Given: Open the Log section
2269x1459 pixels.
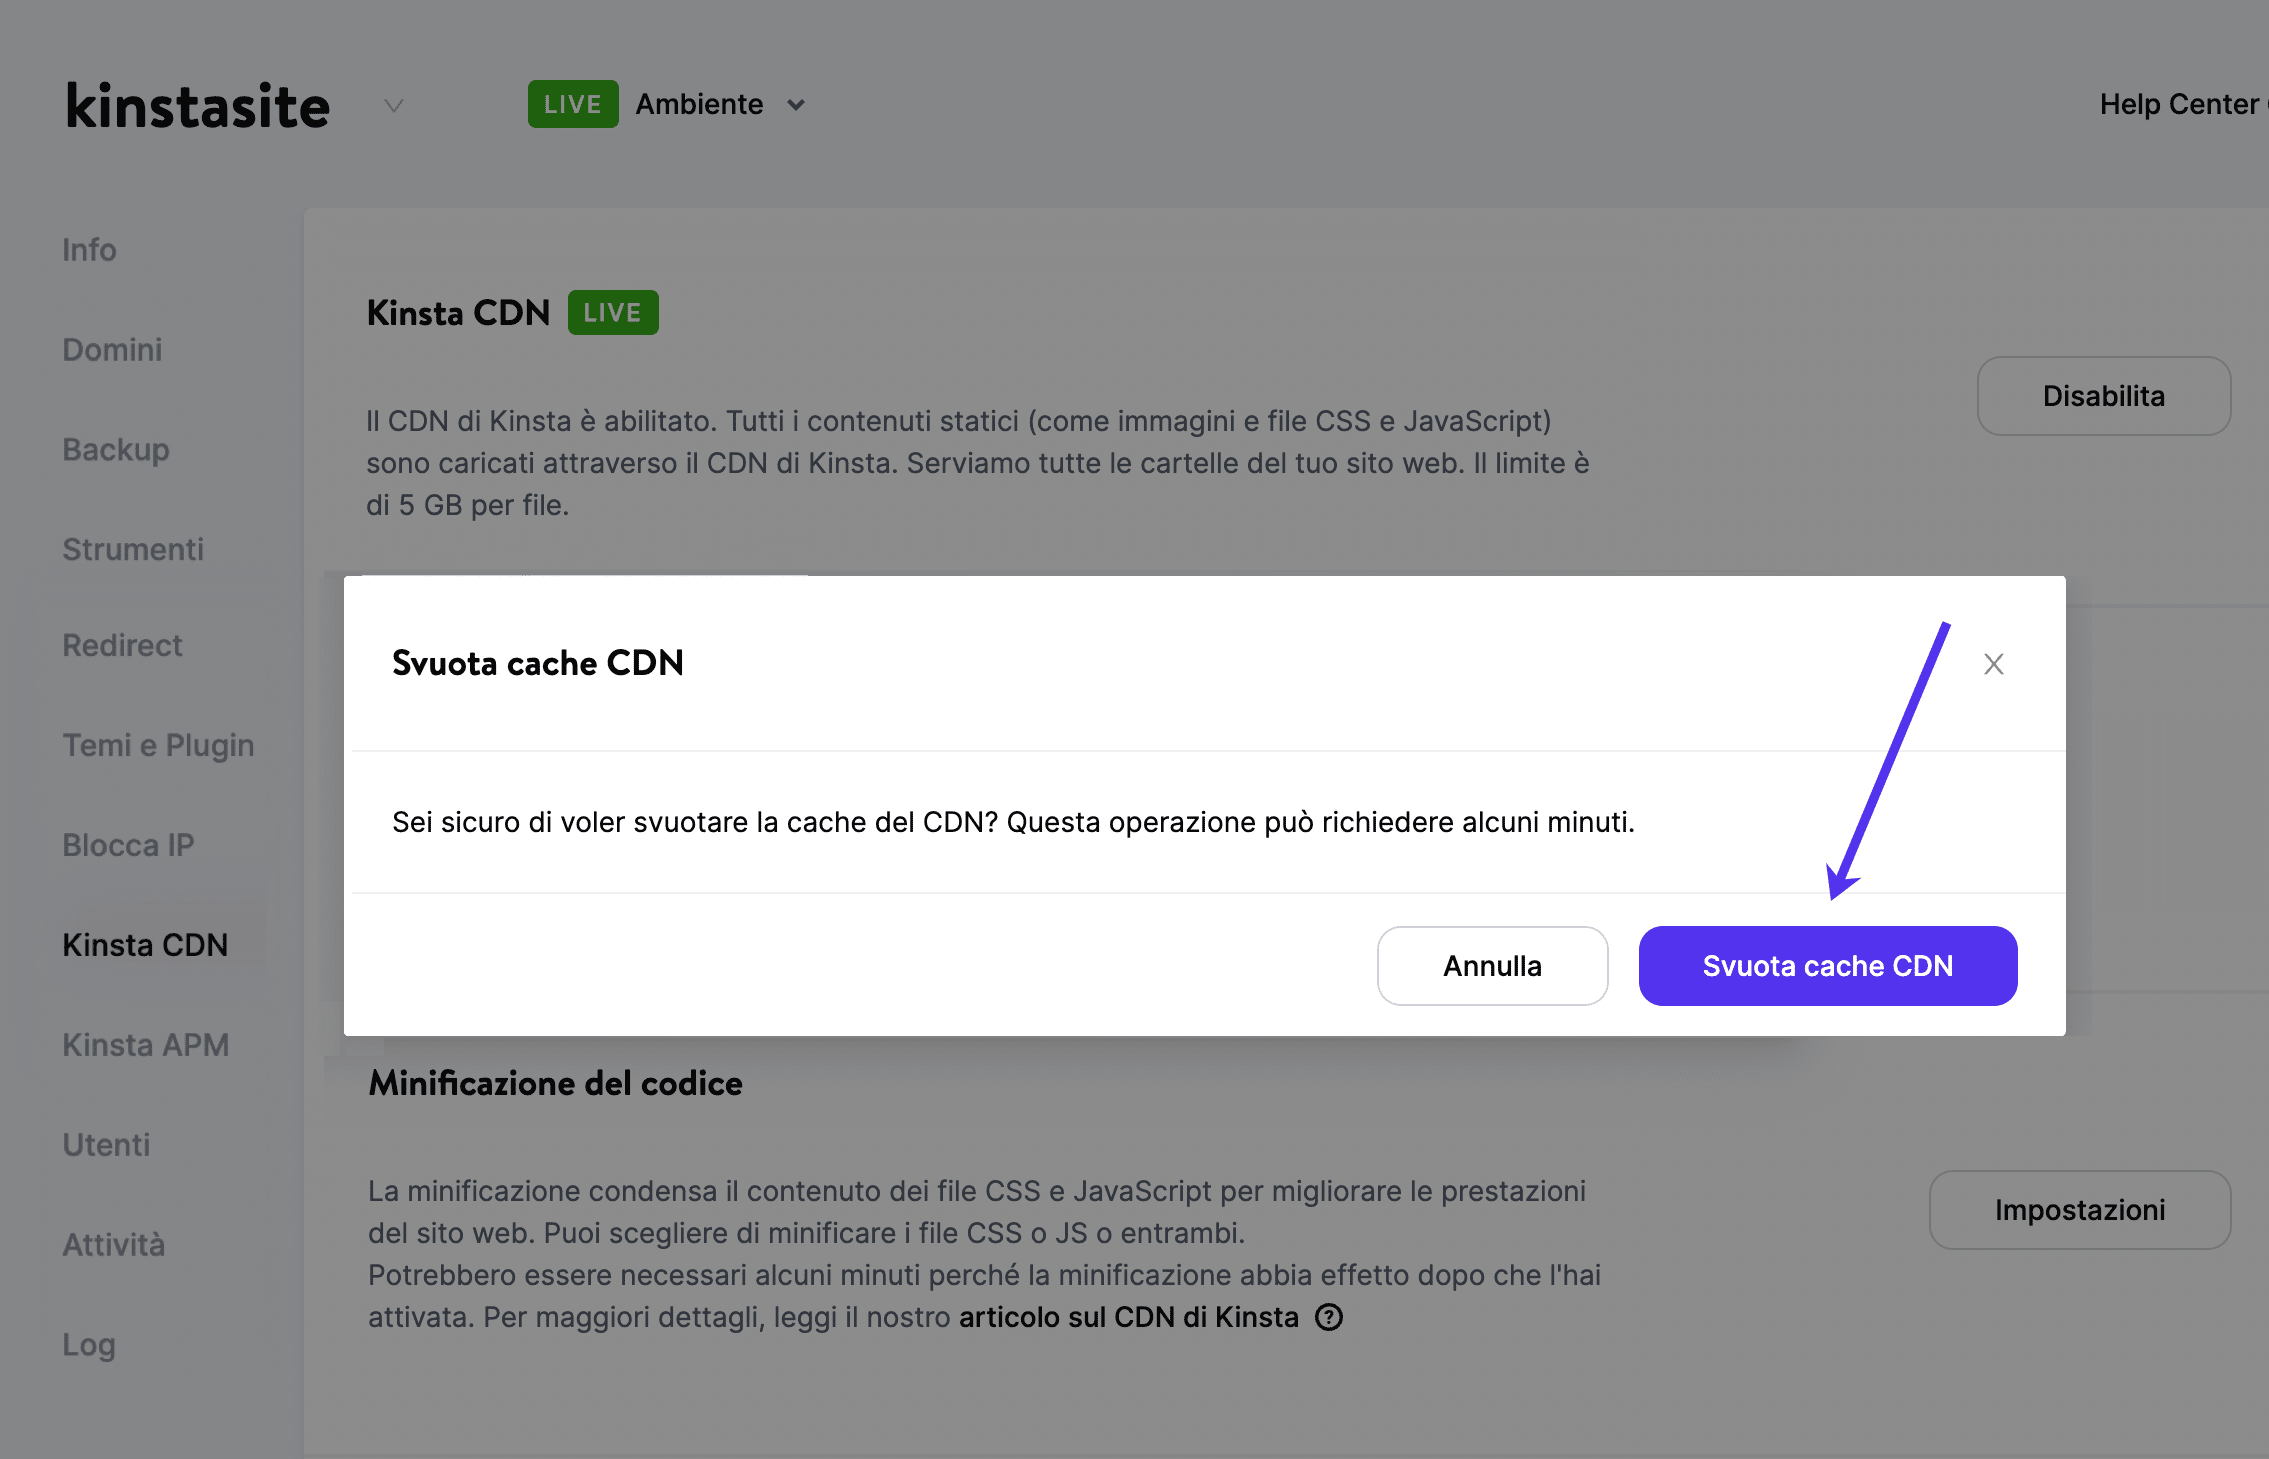Looking at the screenshot, I should tap(88, 1345).
